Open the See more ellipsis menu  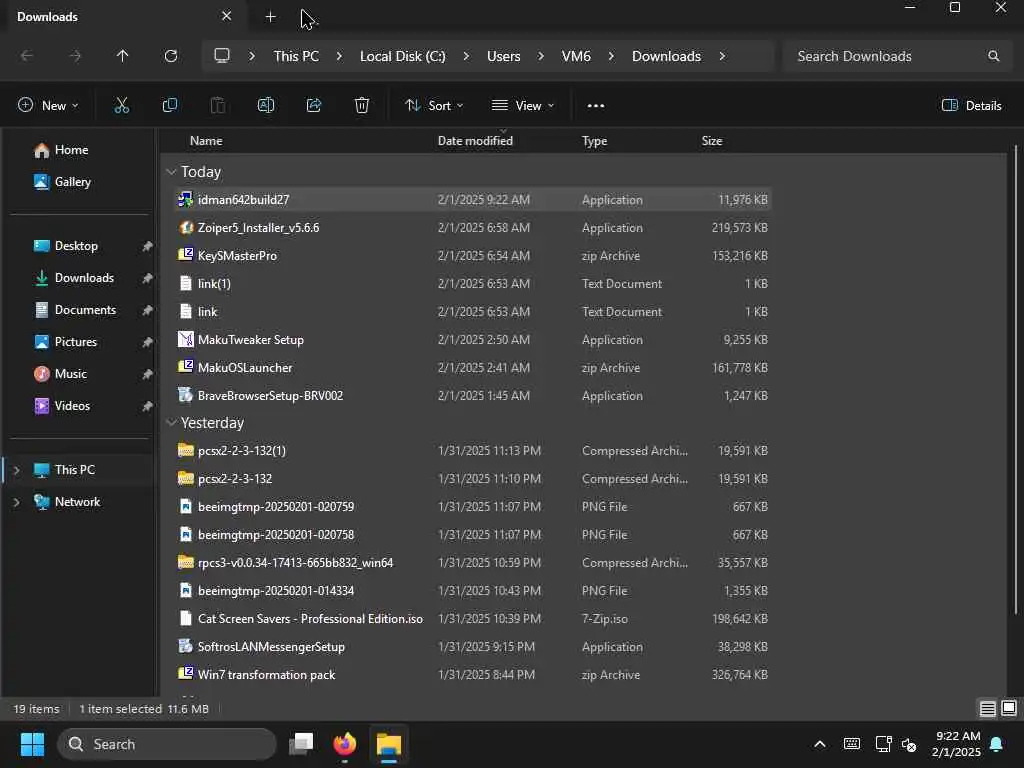[x=596, y=105]
